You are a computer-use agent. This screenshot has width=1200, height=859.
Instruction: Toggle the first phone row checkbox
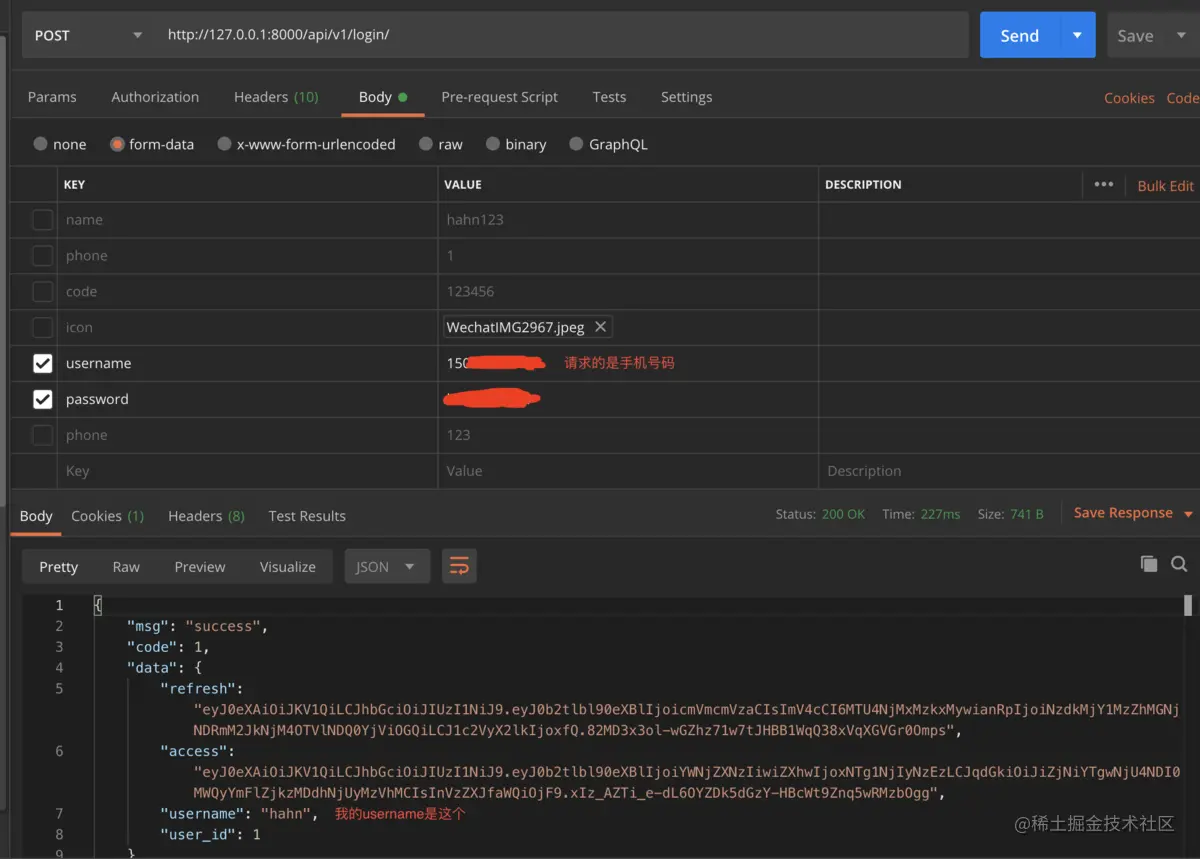(42, 256)
